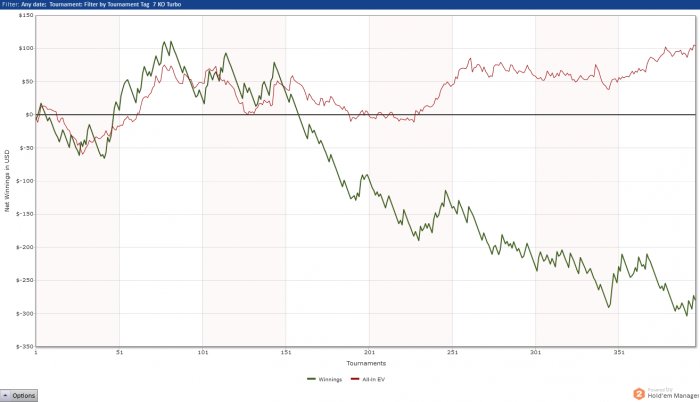Click the $-100 y-axis label
Viewport: 700px width, 402px height.
click(25, 181)
